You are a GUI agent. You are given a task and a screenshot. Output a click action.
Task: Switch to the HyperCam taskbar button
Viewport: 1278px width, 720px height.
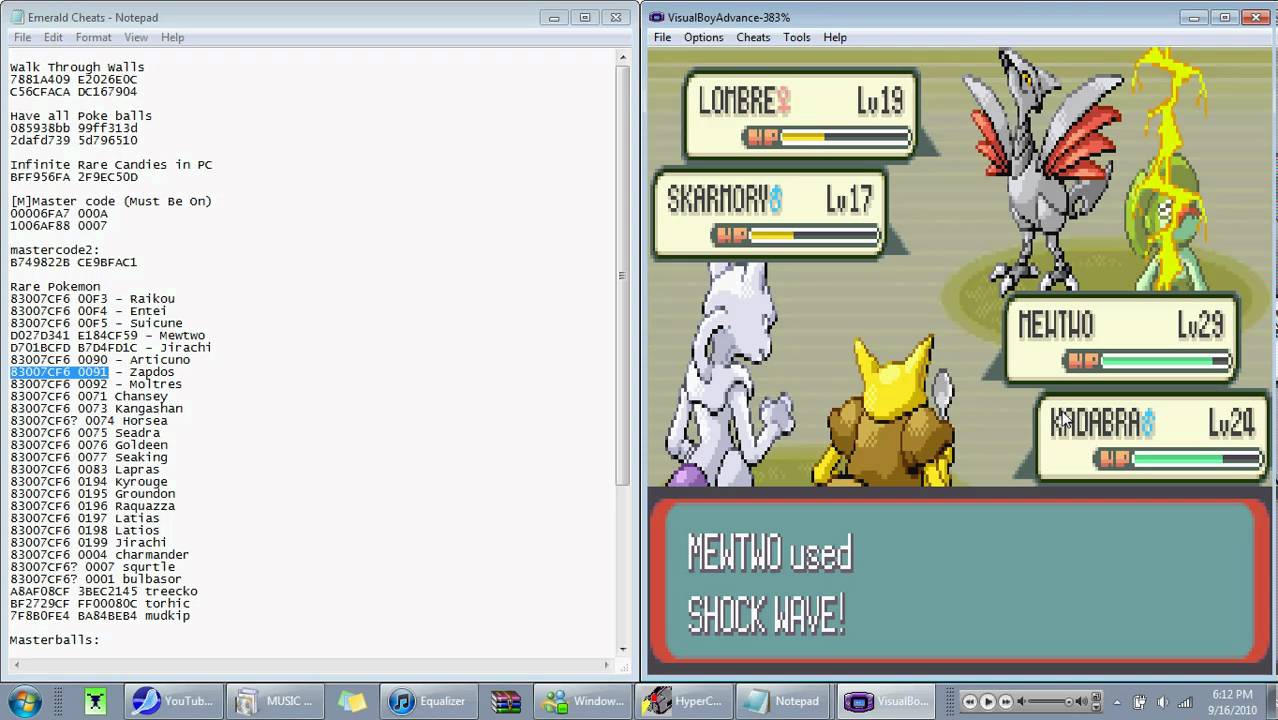click(x=684, y=701)
